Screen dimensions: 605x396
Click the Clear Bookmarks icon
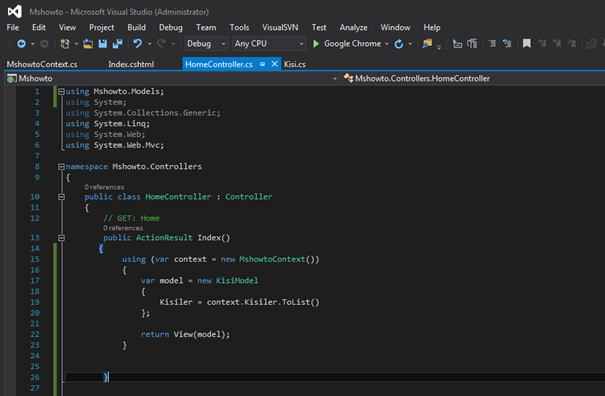[x=571, y=44]
